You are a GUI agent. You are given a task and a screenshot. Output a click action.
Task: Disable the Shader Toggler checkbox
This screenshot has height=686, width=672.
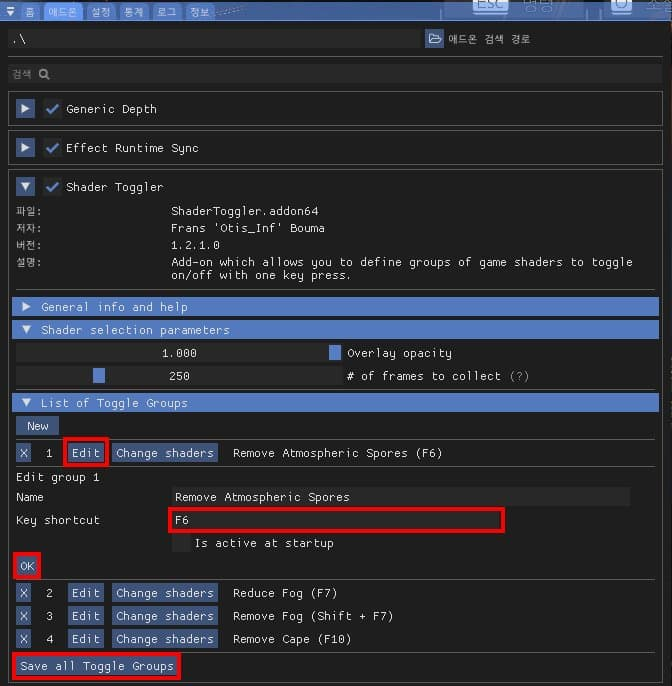(x=52, y=186)
